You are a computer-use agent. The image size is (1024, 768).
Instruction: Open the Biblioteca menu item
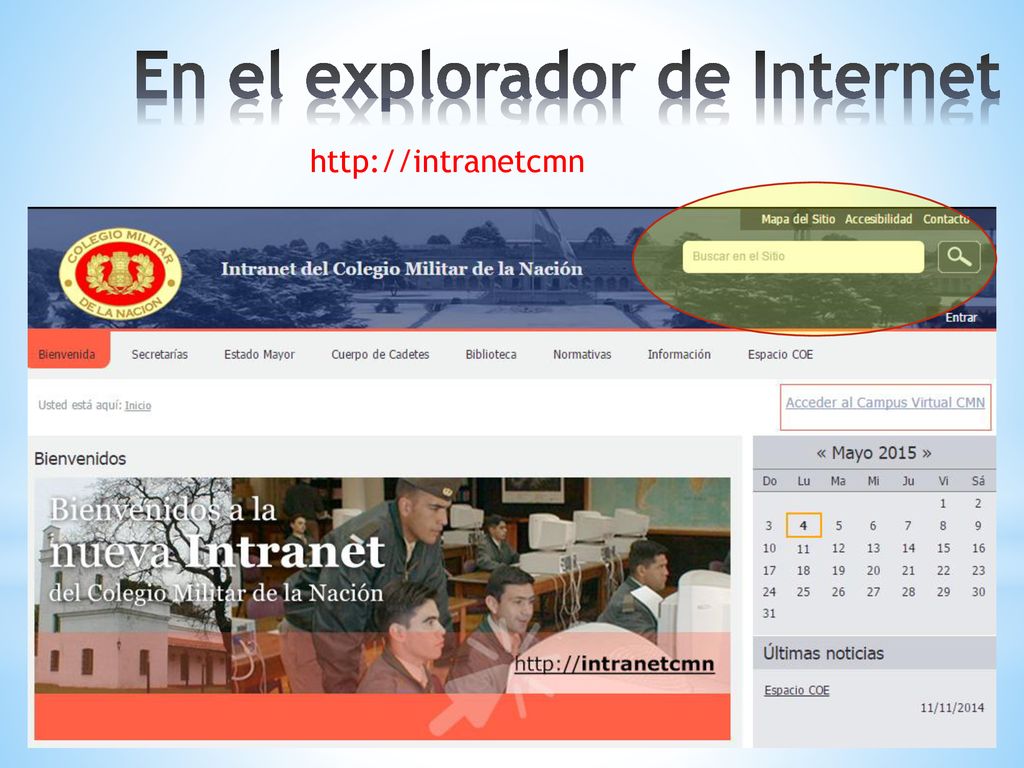[491, 355]
